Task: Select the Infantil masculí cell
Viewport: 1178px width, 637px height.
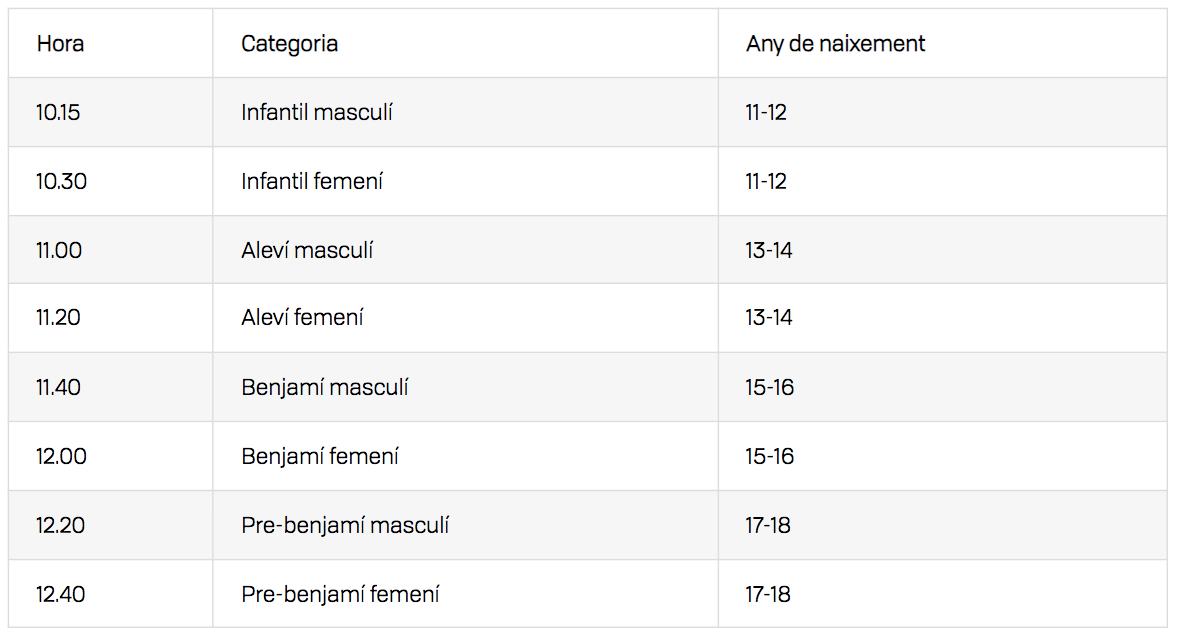Action: point(316,112)
